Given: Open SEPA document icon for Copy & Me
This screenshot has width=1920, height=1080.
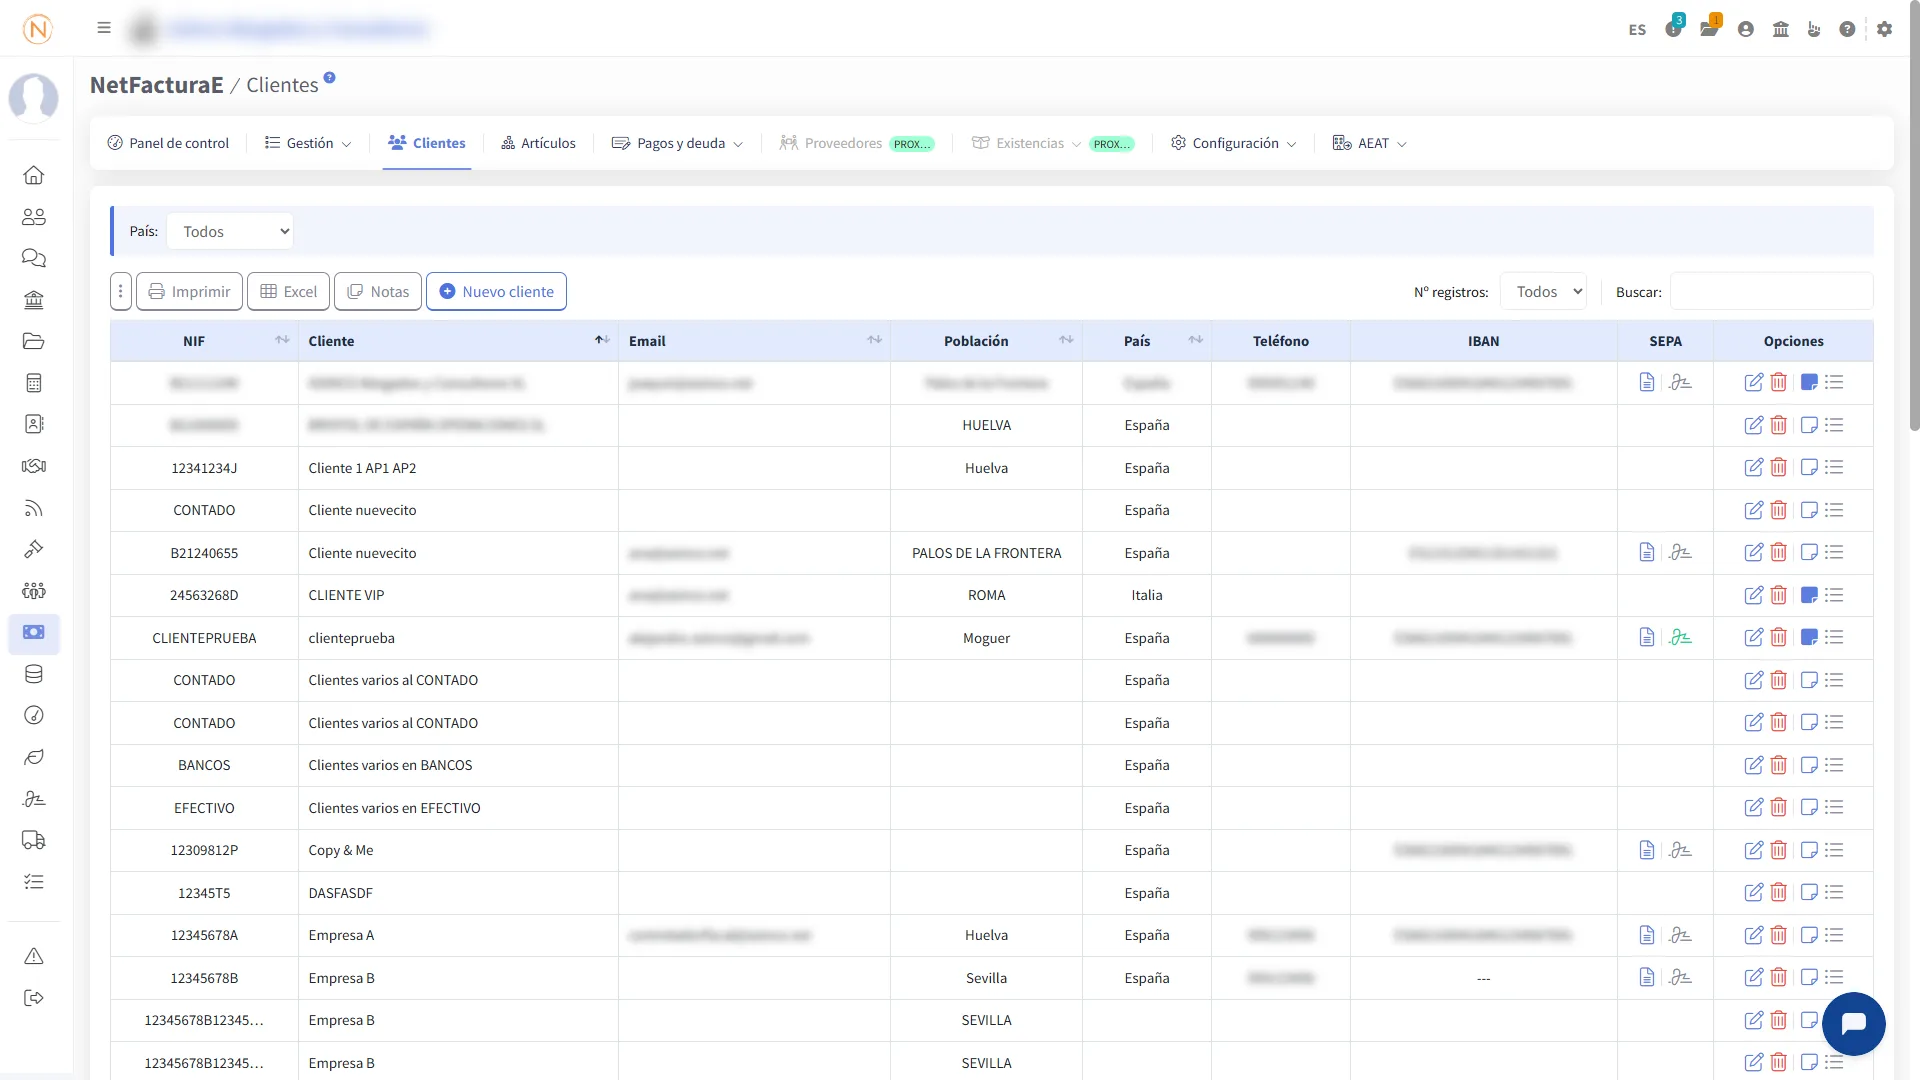Looking at the screenshot, I should pyautogui.click(x=1646, y=850).
